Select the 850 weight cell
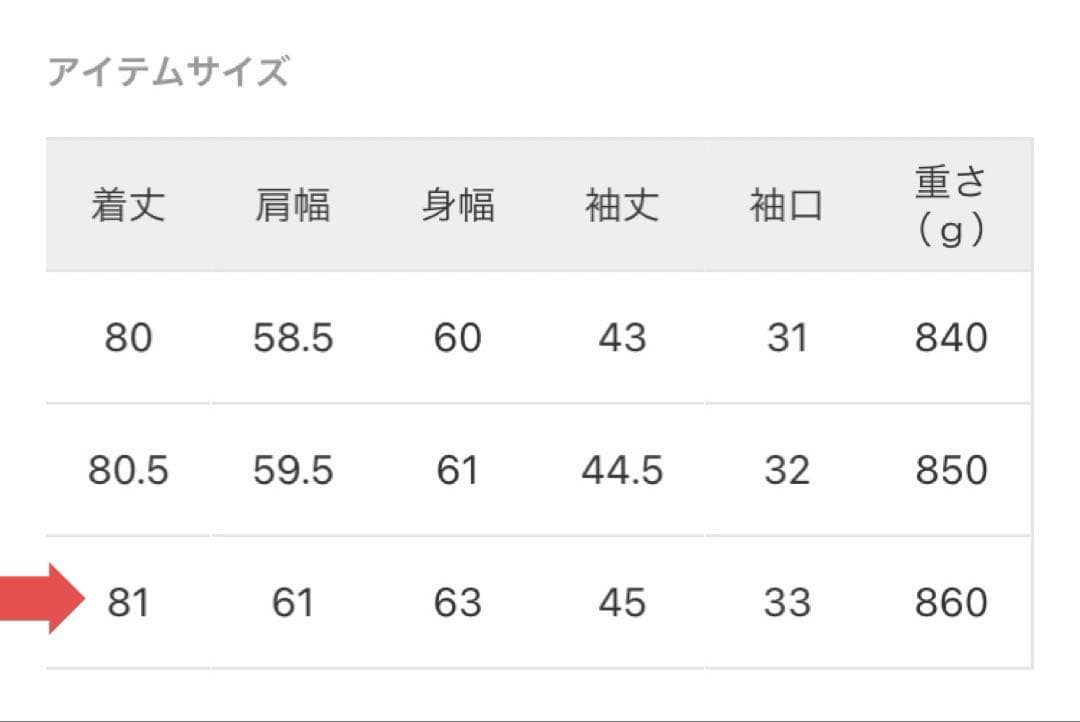This screenshot has height=722, width=1080. (x=950, y=470)
